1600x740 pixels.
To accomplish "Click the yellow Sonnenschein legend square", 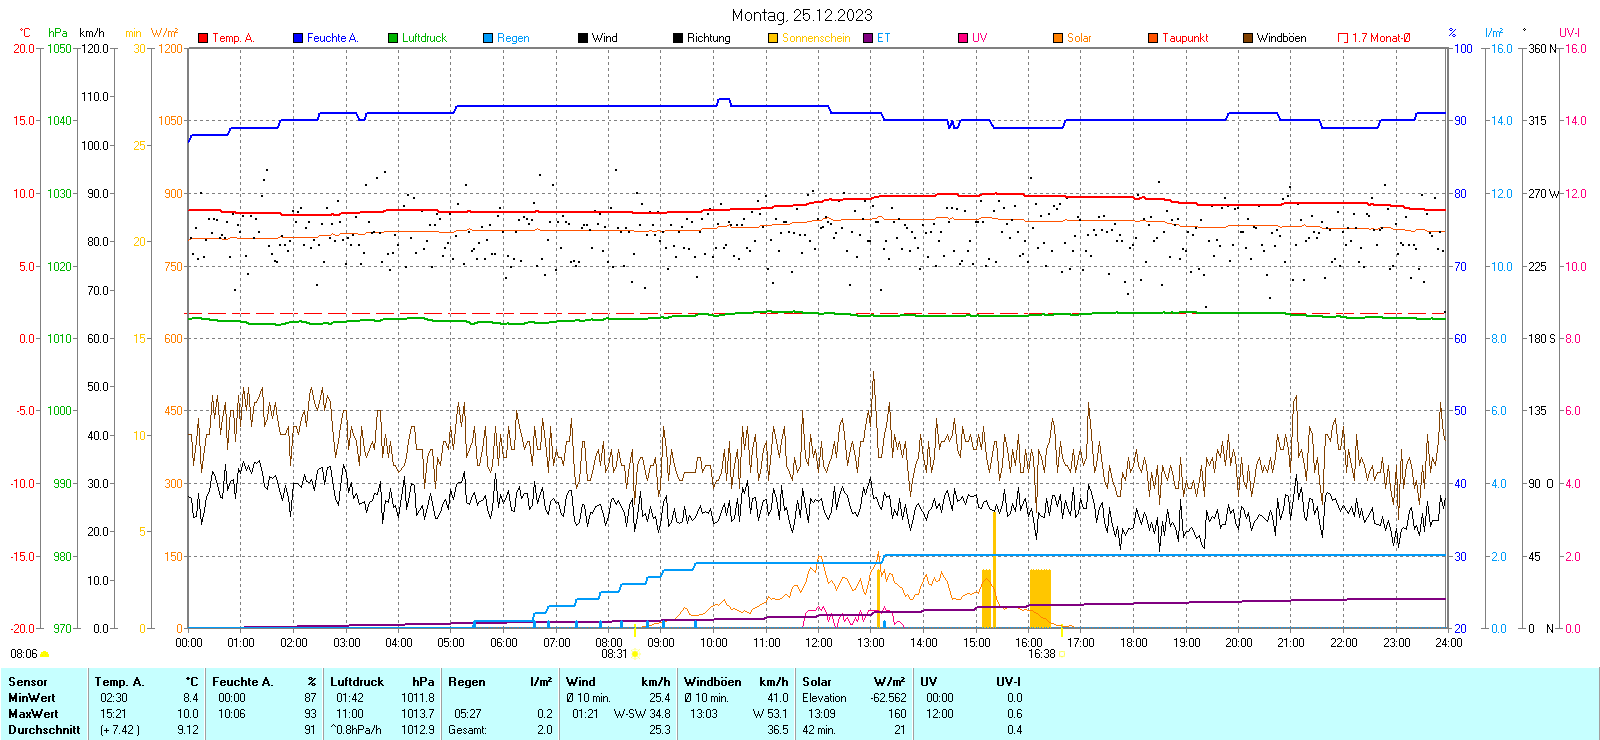I will [773, 38].
